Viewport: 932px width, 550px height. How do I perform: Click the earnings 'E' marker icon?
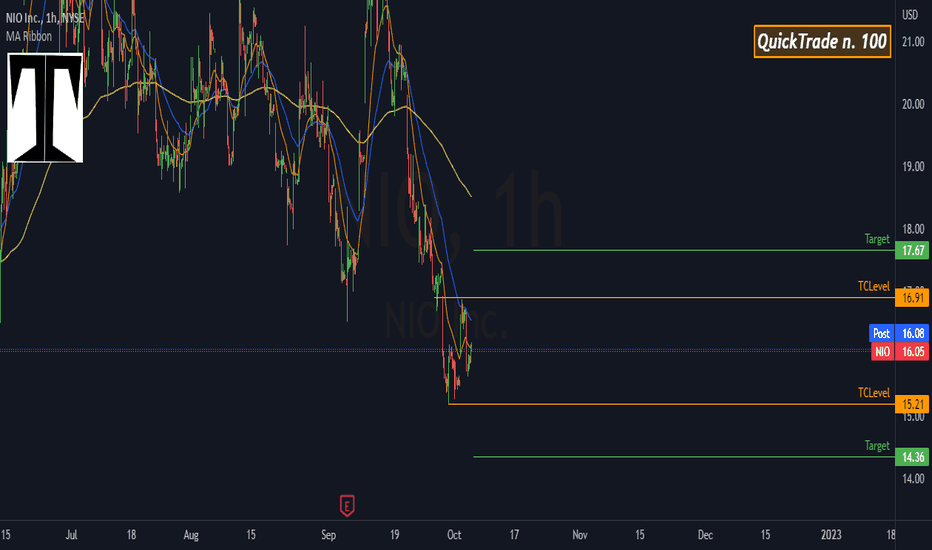(x=347, y=505)
